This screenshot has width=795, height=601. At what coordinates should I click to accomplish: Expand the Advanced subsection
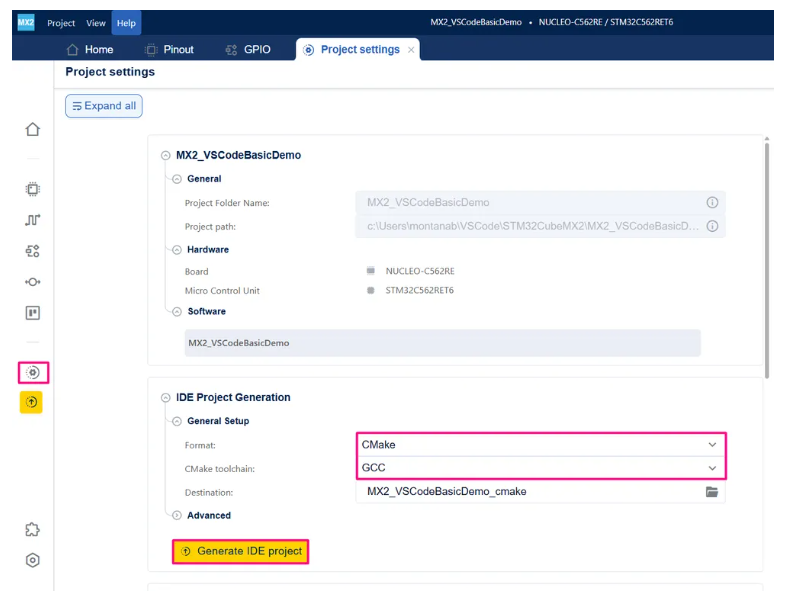point(176,515)
